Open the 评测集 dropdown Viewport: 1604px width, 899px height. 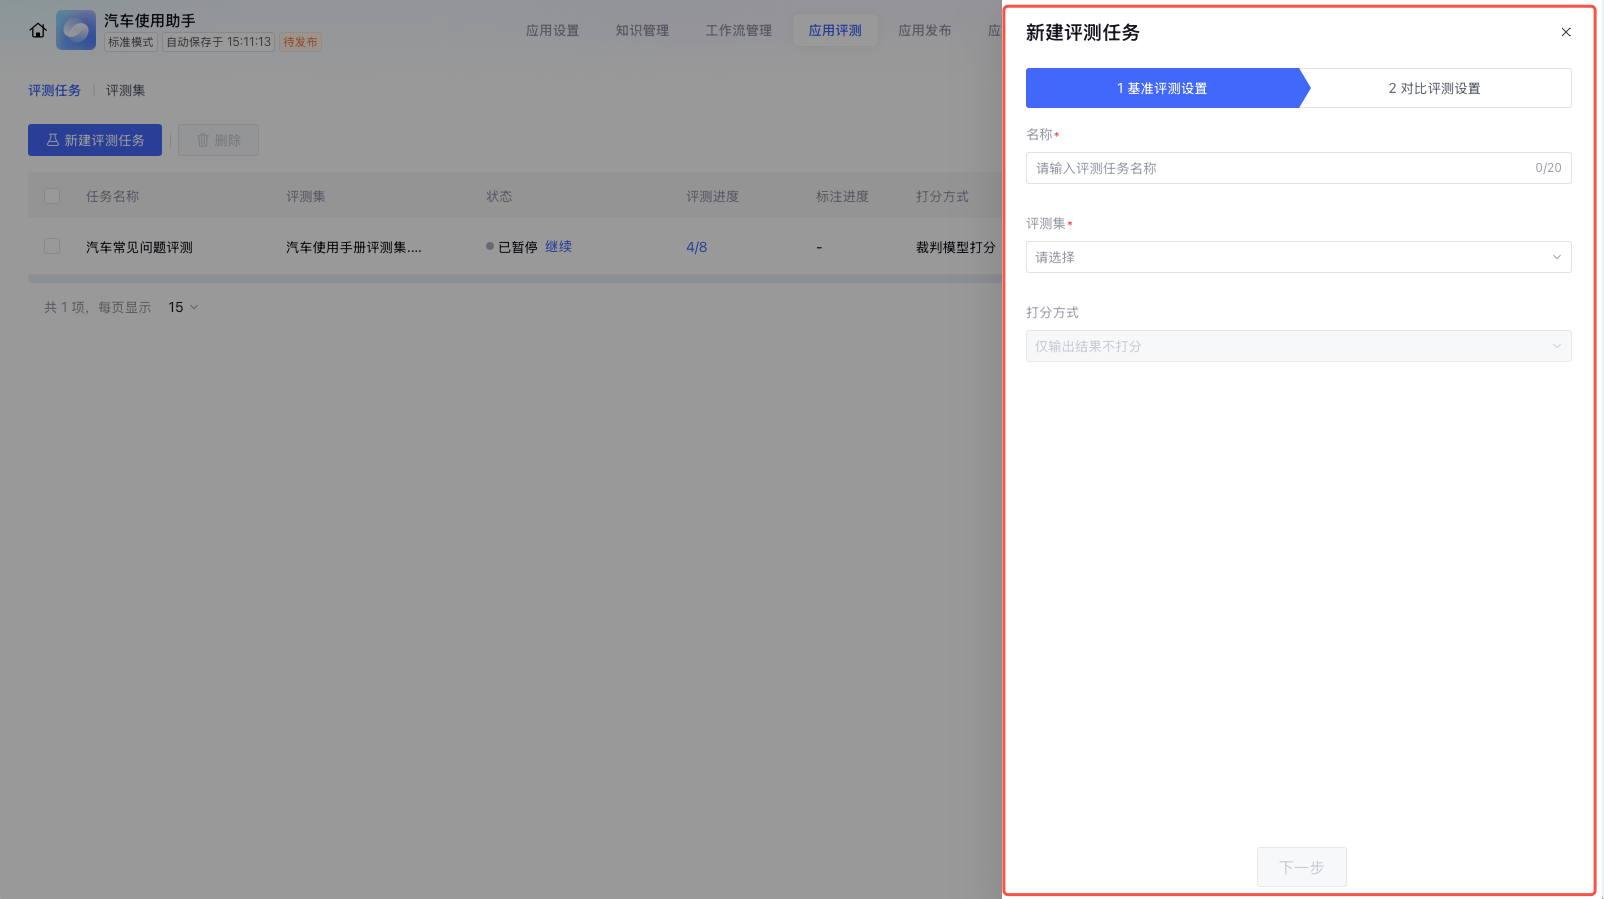pos(1298,257)
